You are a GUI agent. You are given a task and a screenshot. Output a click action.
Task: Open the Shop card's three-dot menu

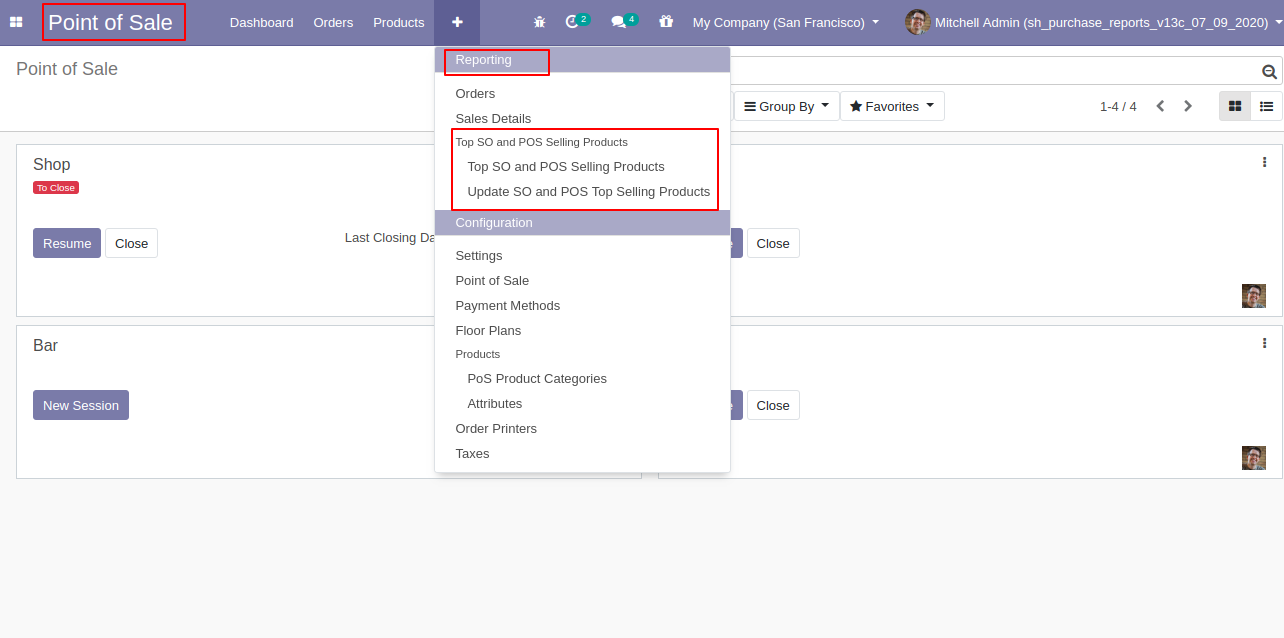(x=1264, y=162)
